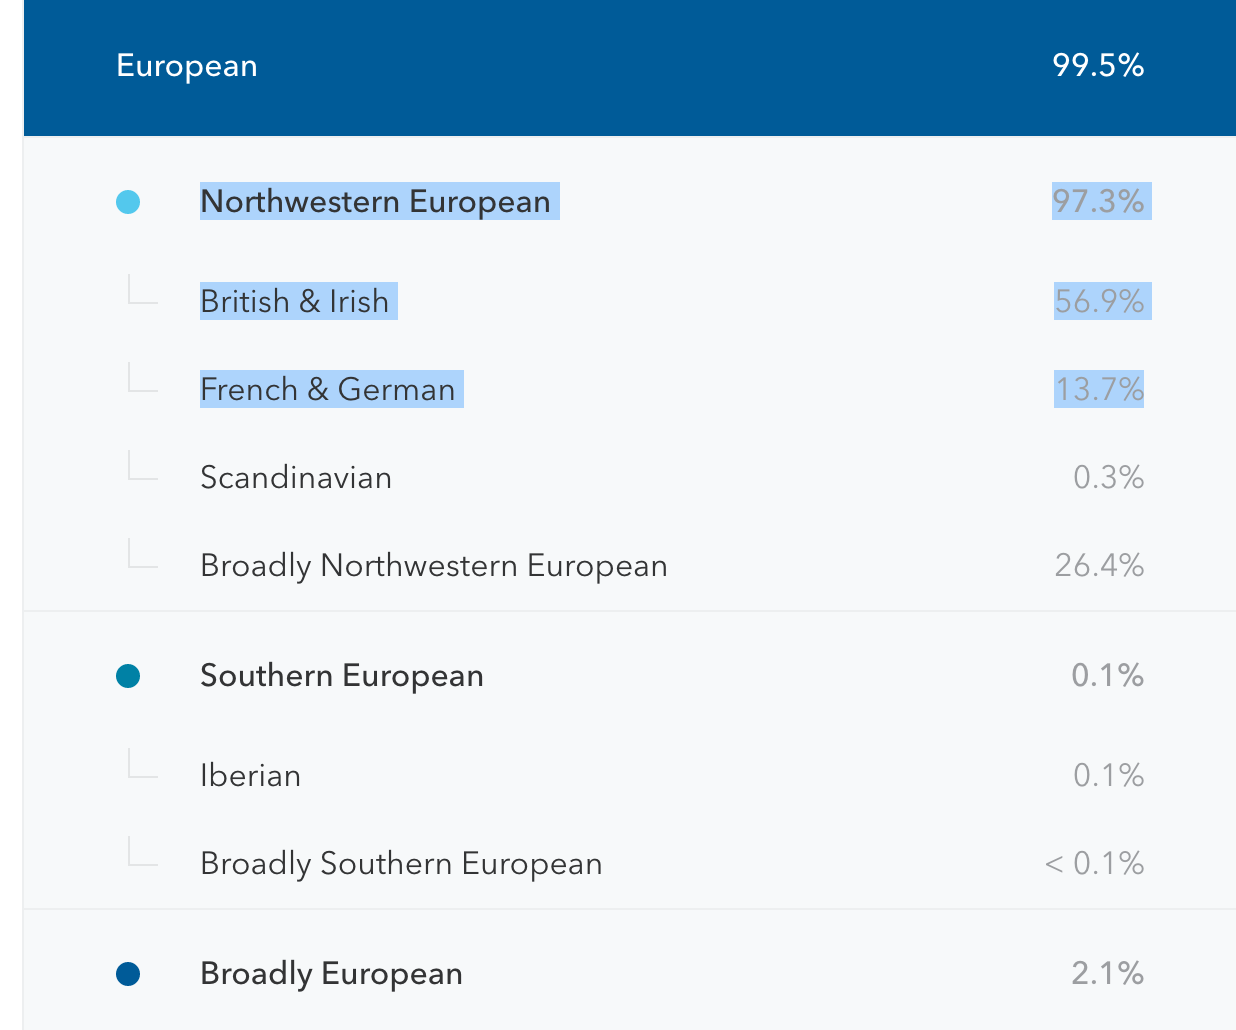Open the Scandinavian ancestry entry
The image size is (1236, 1030).
click(296, 477)
